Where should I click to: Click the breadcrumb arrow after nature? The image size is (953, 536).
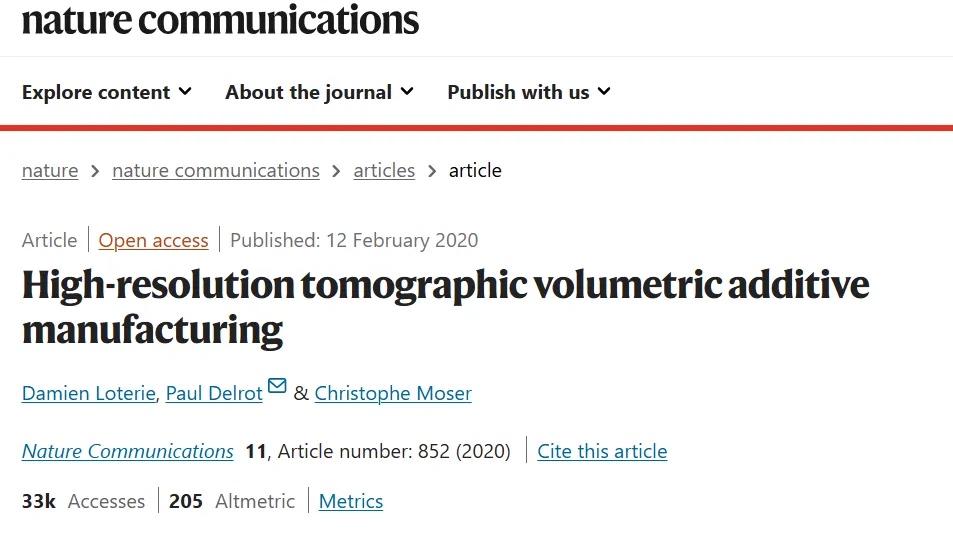point(95,171)
